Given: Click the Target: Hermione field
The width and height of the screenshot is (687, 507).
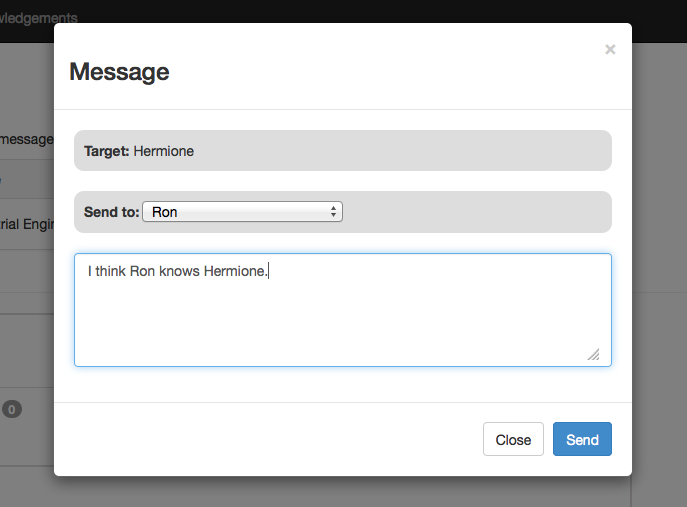Looking at the screenshot, I should click(342, 151).
